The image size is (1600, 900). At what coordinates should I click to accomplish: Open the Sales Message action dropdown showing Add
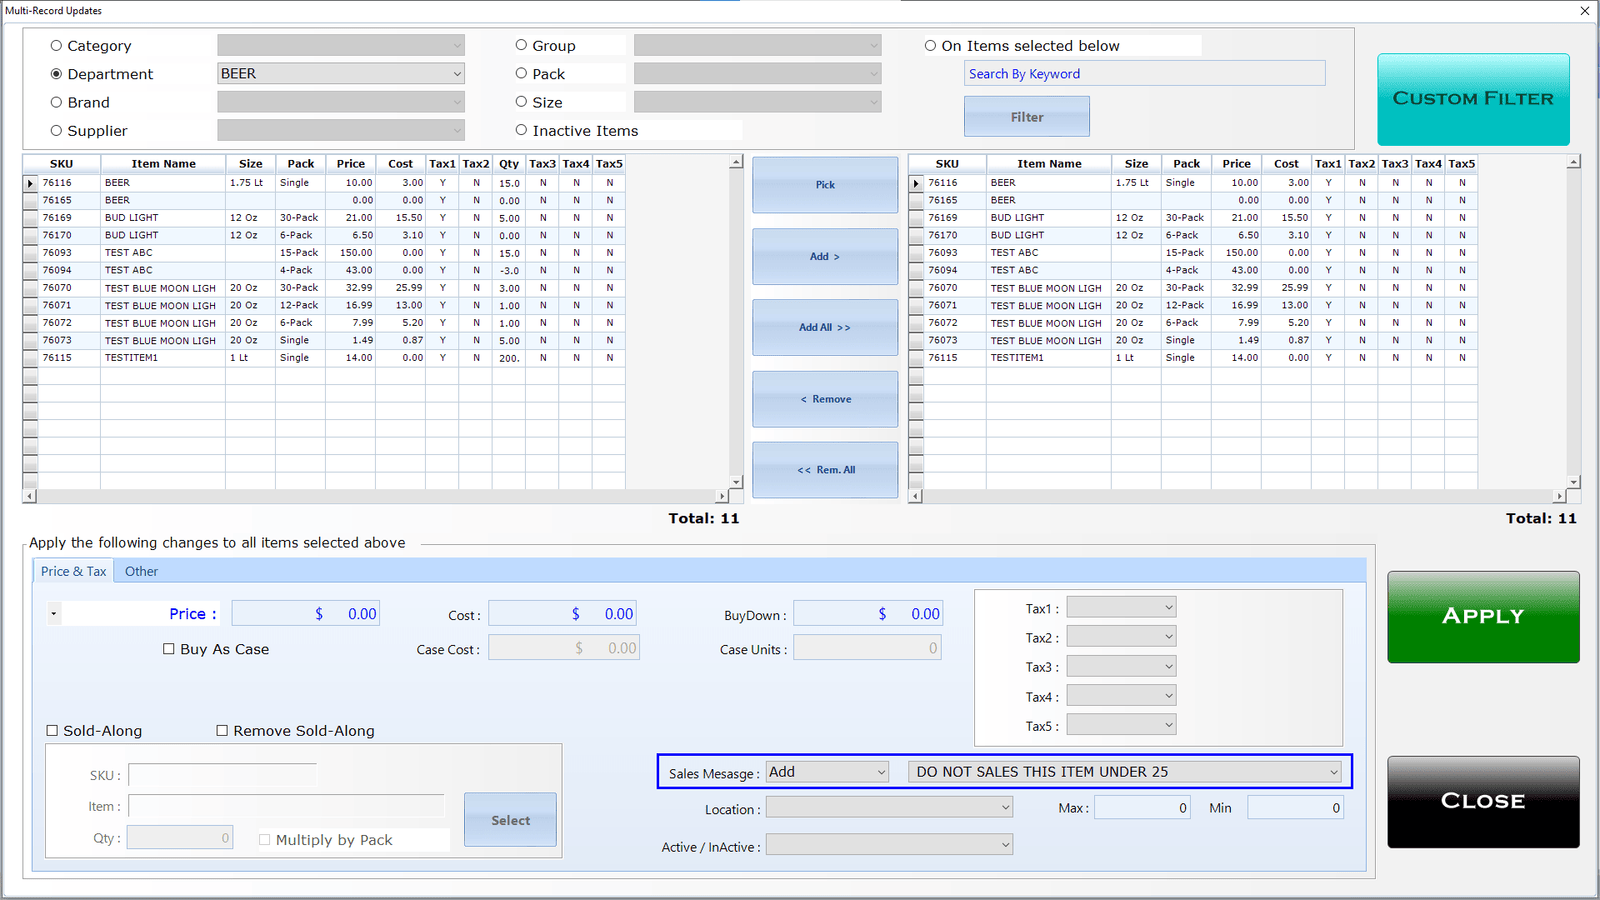tap(827, 772)
